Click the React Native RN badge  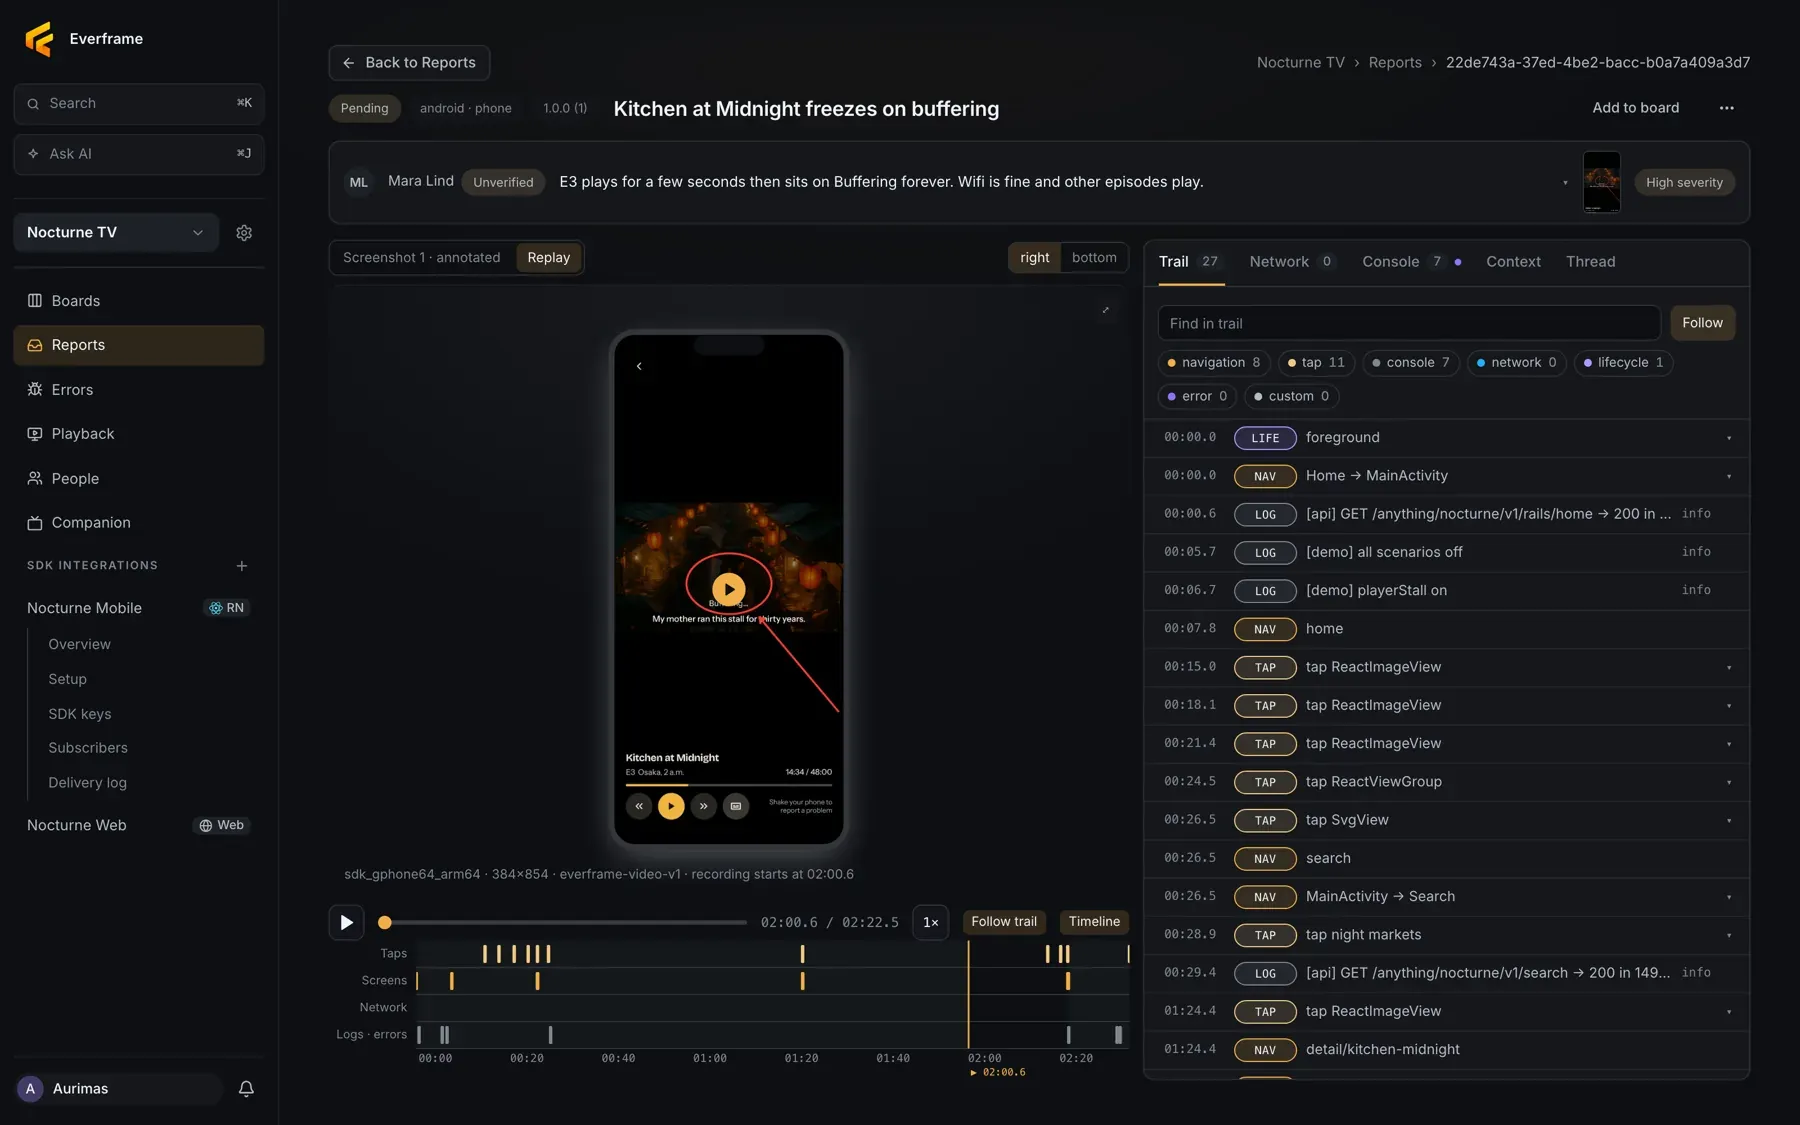227,608
